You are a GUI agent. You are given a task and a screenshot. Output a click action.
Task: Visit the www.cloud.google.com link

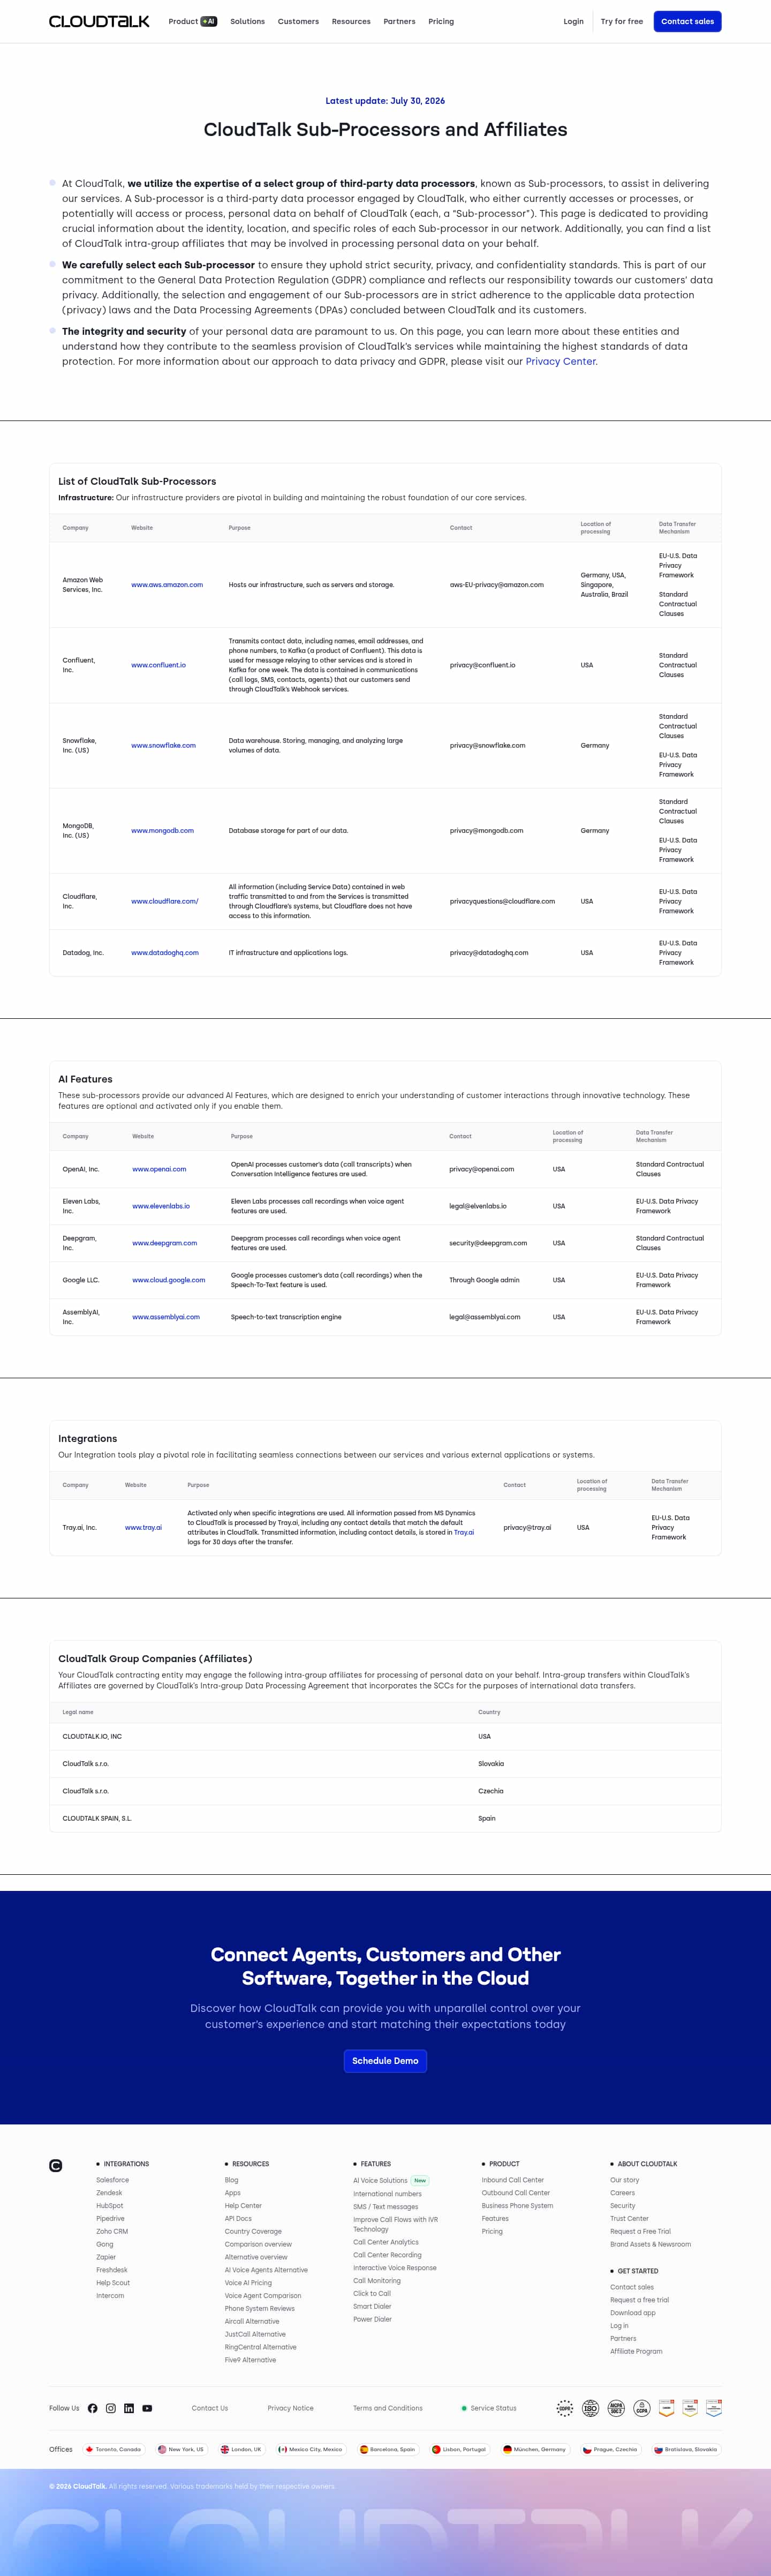click(x=169, y=1280)
